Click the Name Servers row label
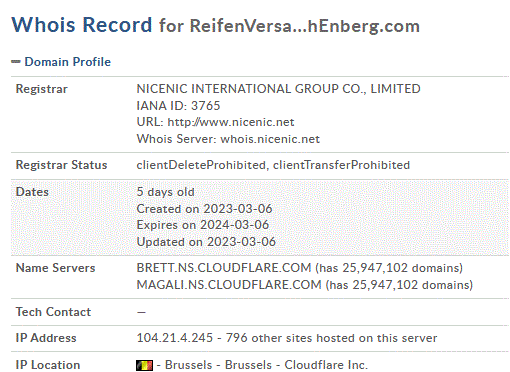Viewport: 510px width, 372px height. click(x=55, y=268)
